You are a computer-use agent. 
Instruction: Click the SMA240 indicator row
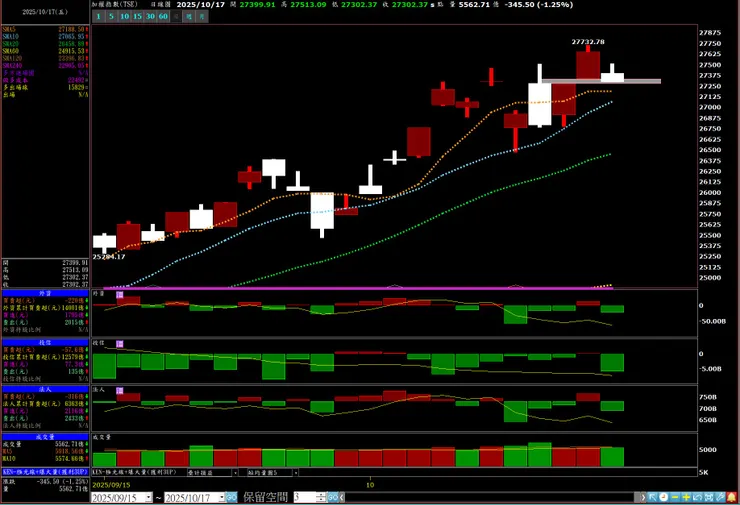click(x=45, y=66)
